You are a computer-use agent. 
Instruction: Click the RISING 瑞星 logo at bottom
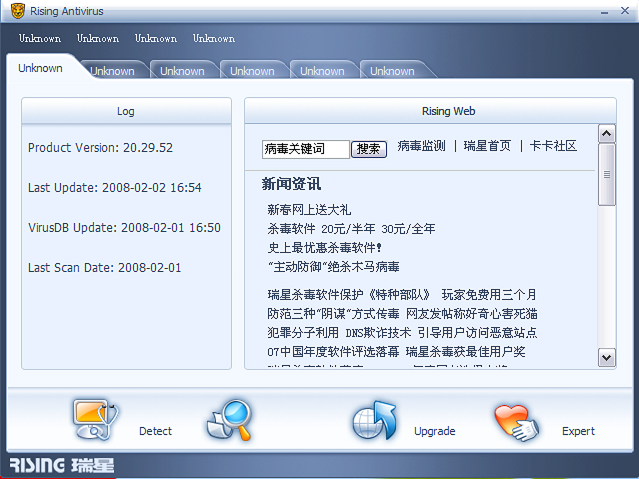pyautogui.click(x=62, y=465)
